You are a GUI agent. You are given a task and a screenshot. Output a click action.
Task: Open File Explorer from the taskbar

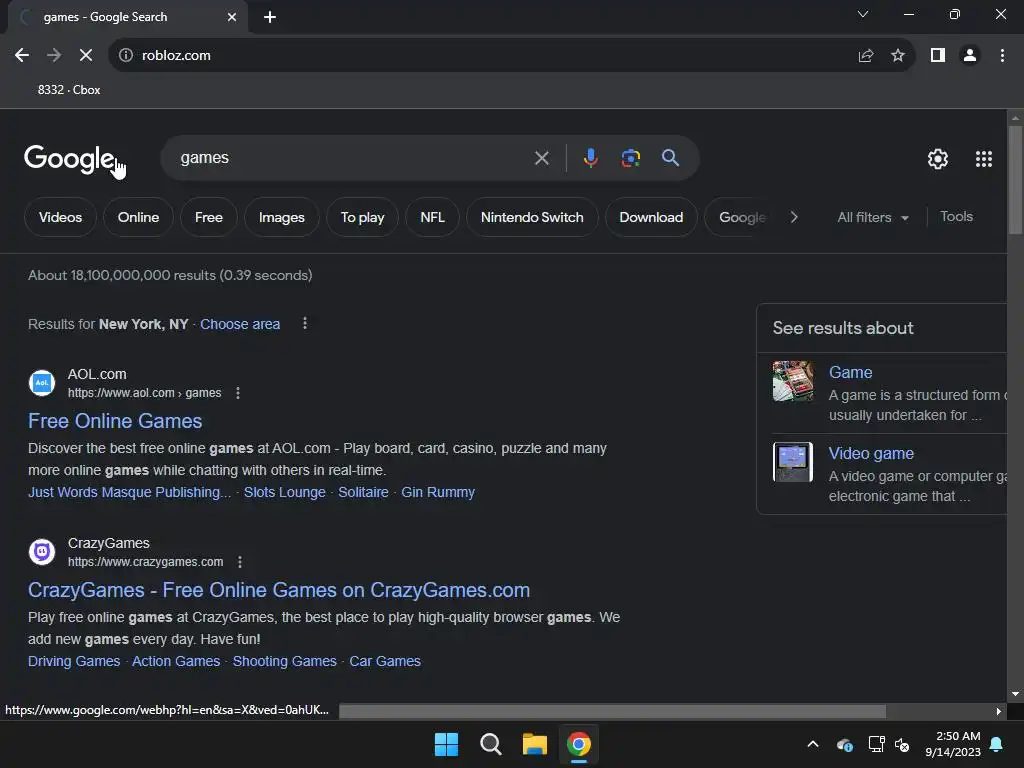click(x=534, y=744)
